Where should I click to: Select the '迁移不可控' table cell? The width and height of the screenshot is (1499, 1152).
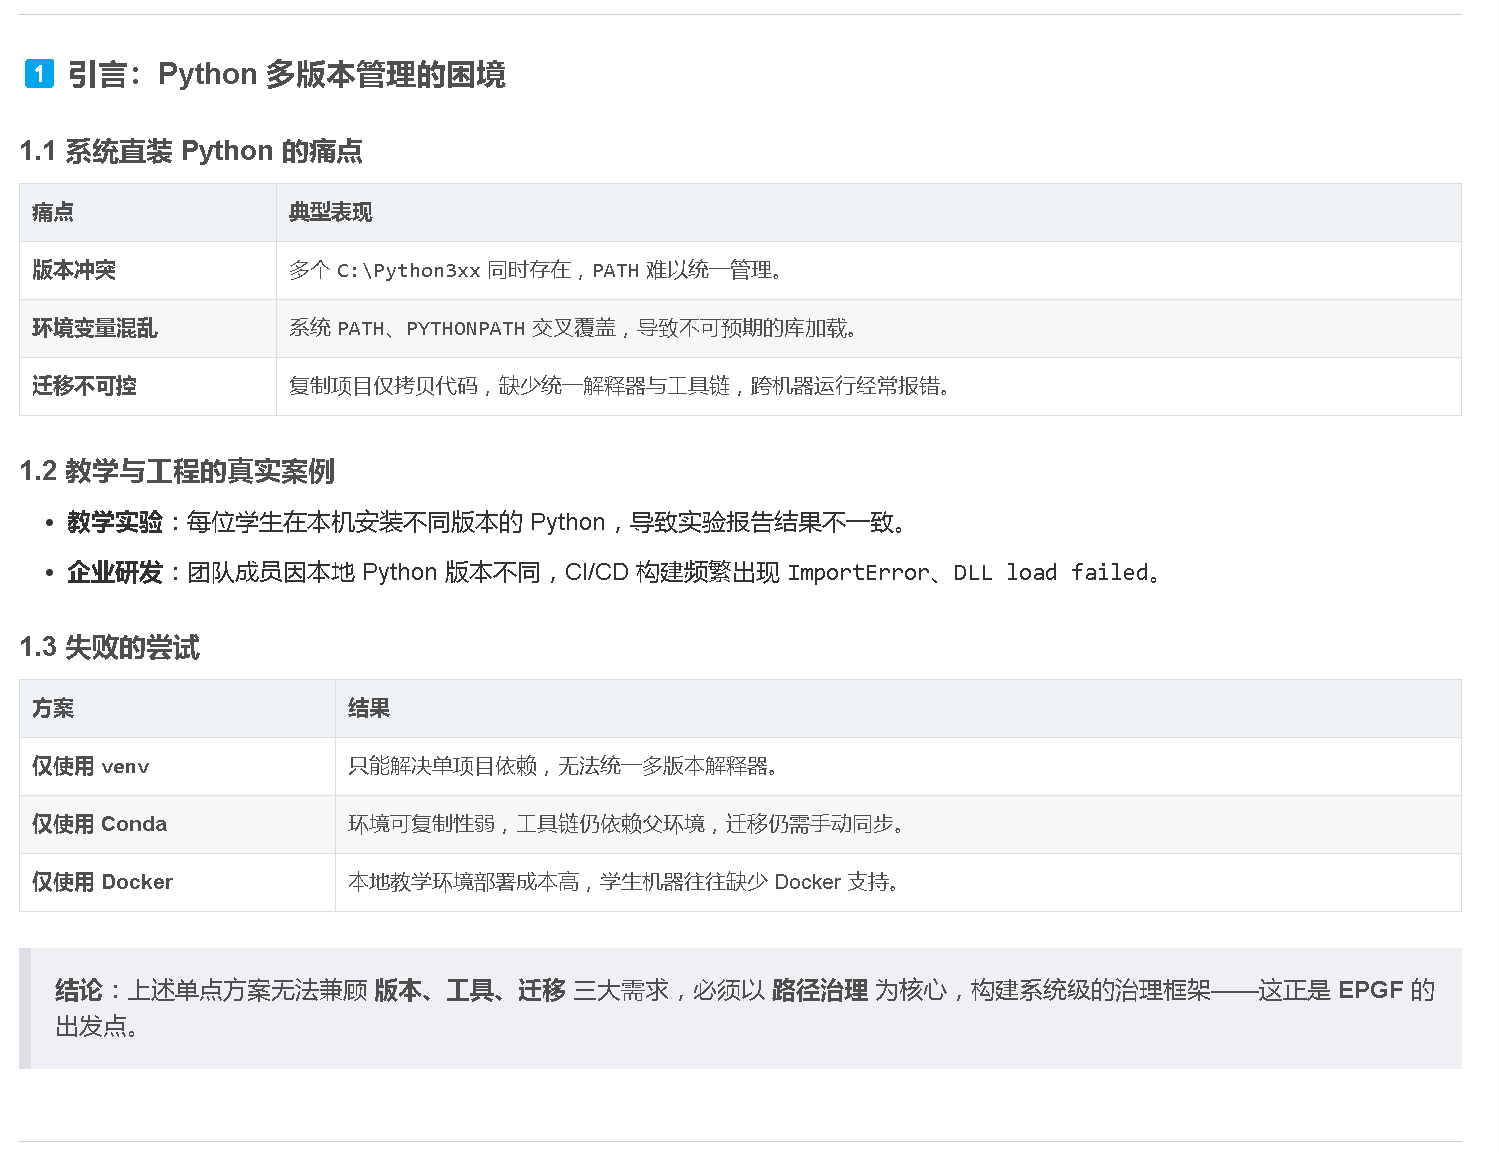pos(148,386)
